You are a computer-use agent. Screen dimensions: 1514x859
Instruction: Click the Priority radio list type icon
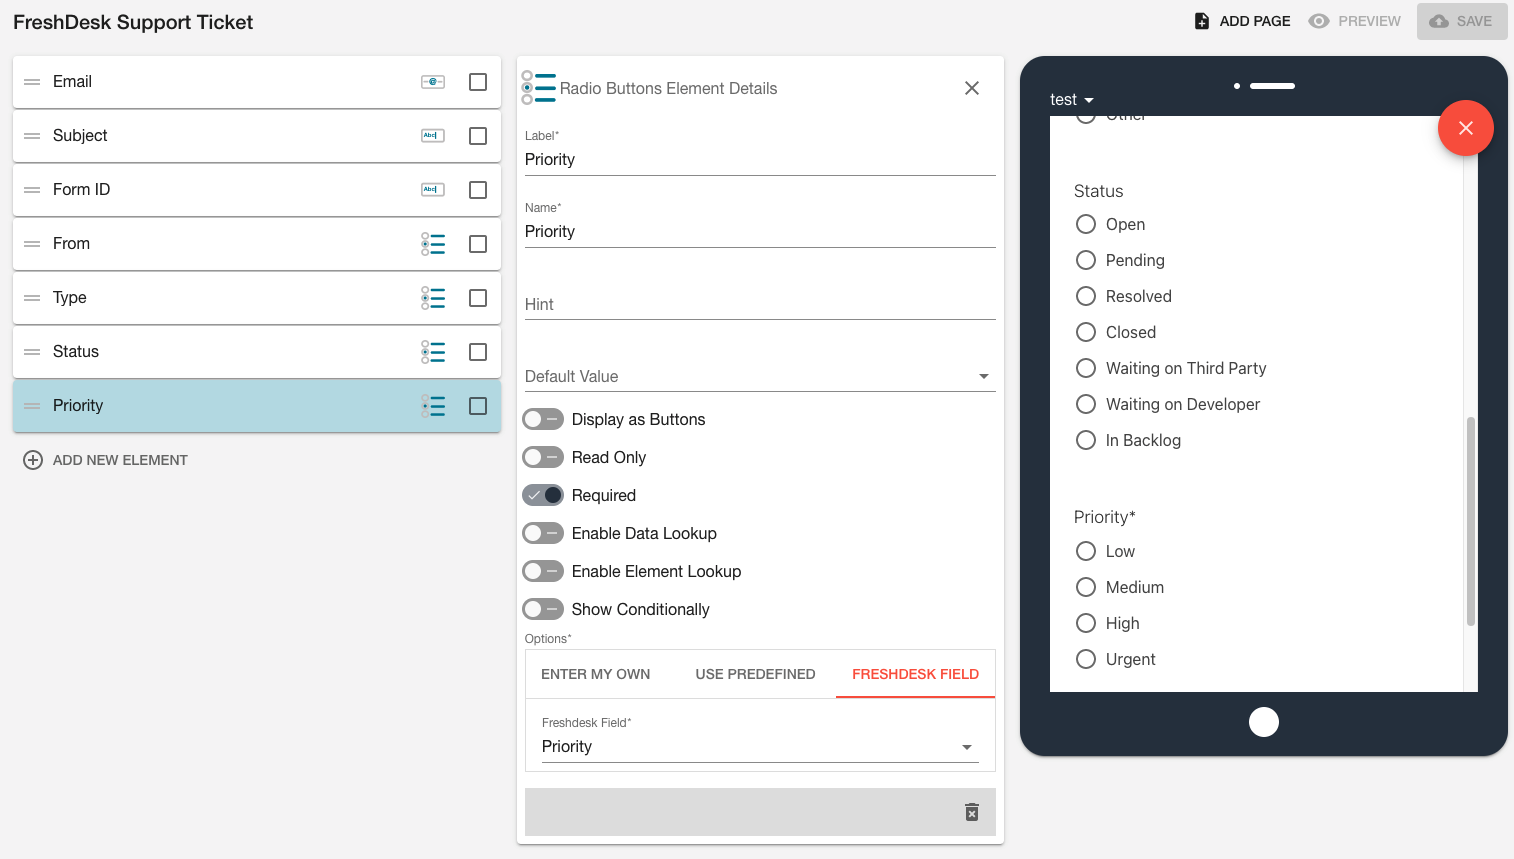point(433,406)
